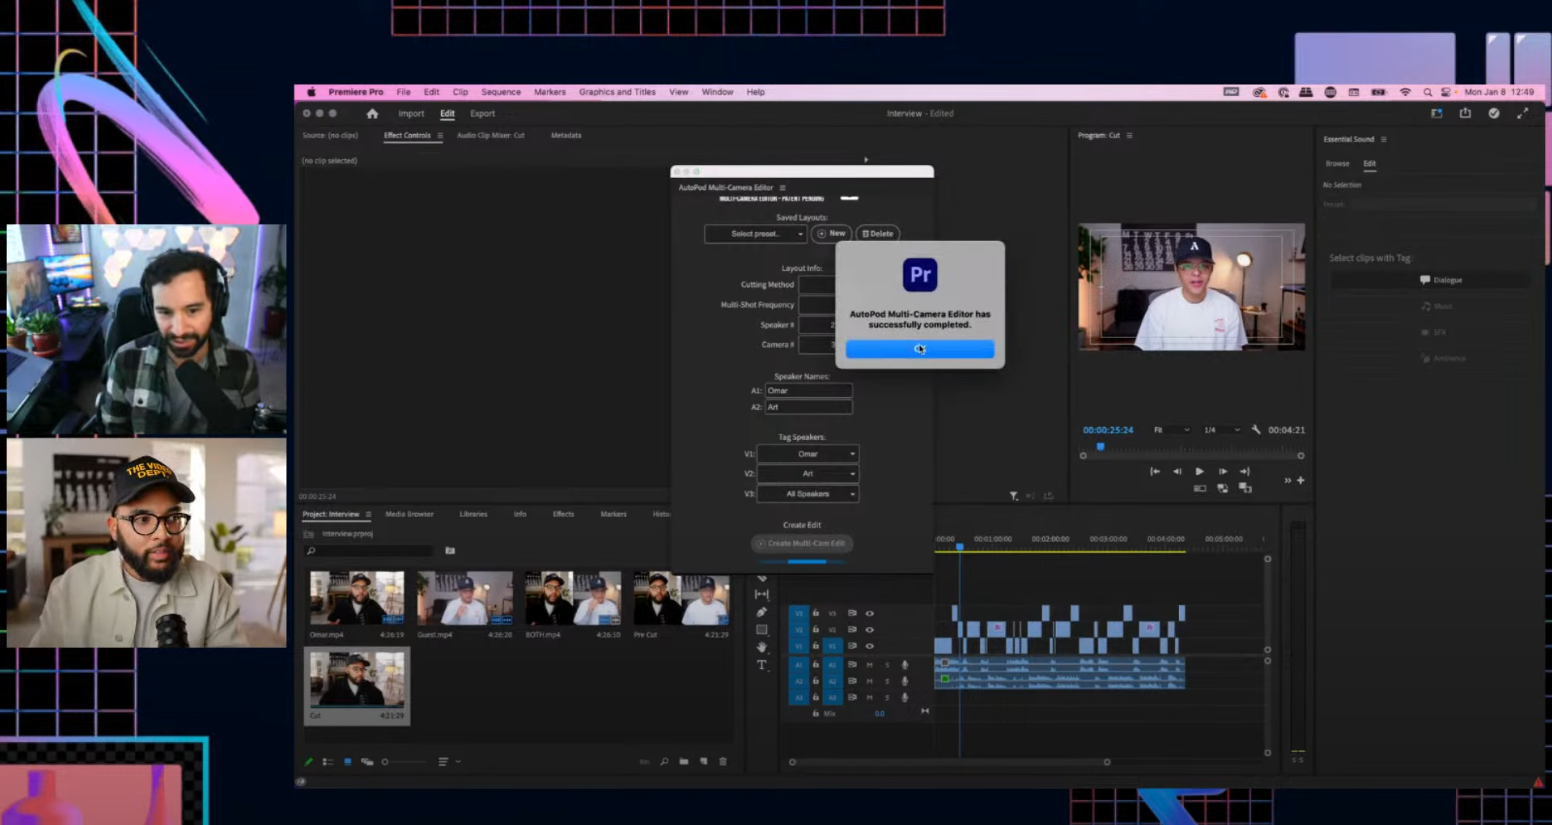Click the trash Clear icon in Project panel

coord(723,762)
